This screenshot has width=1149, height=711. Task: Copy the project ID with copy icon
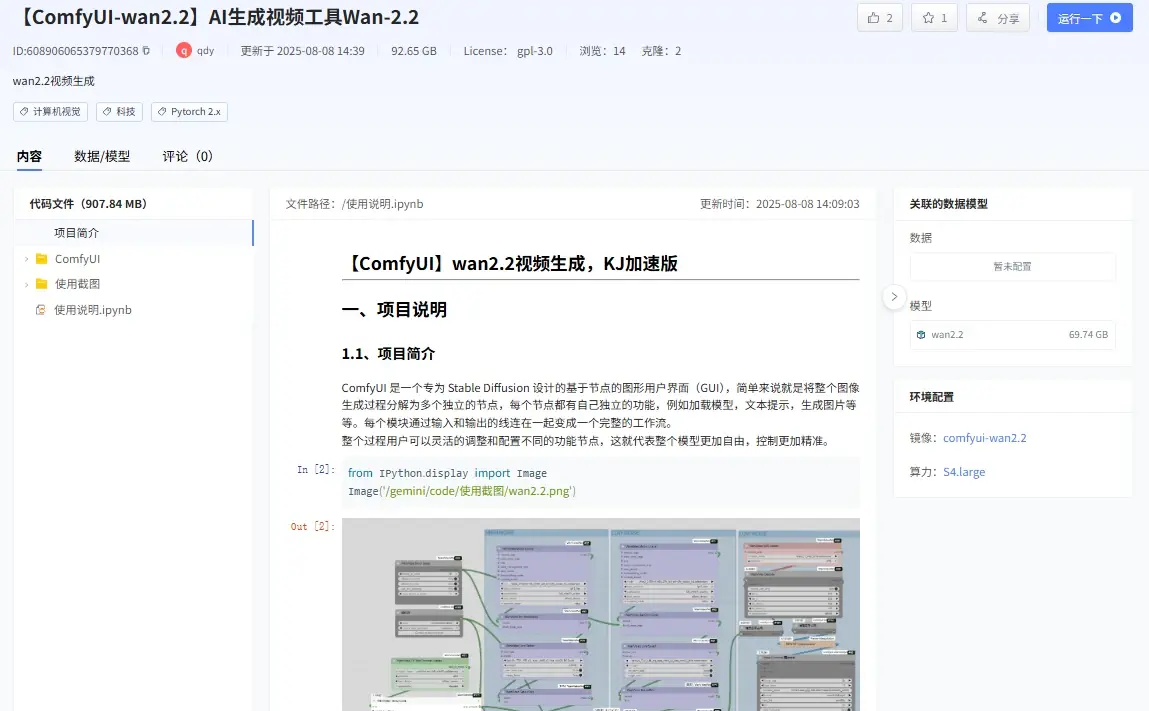point(146,51)
